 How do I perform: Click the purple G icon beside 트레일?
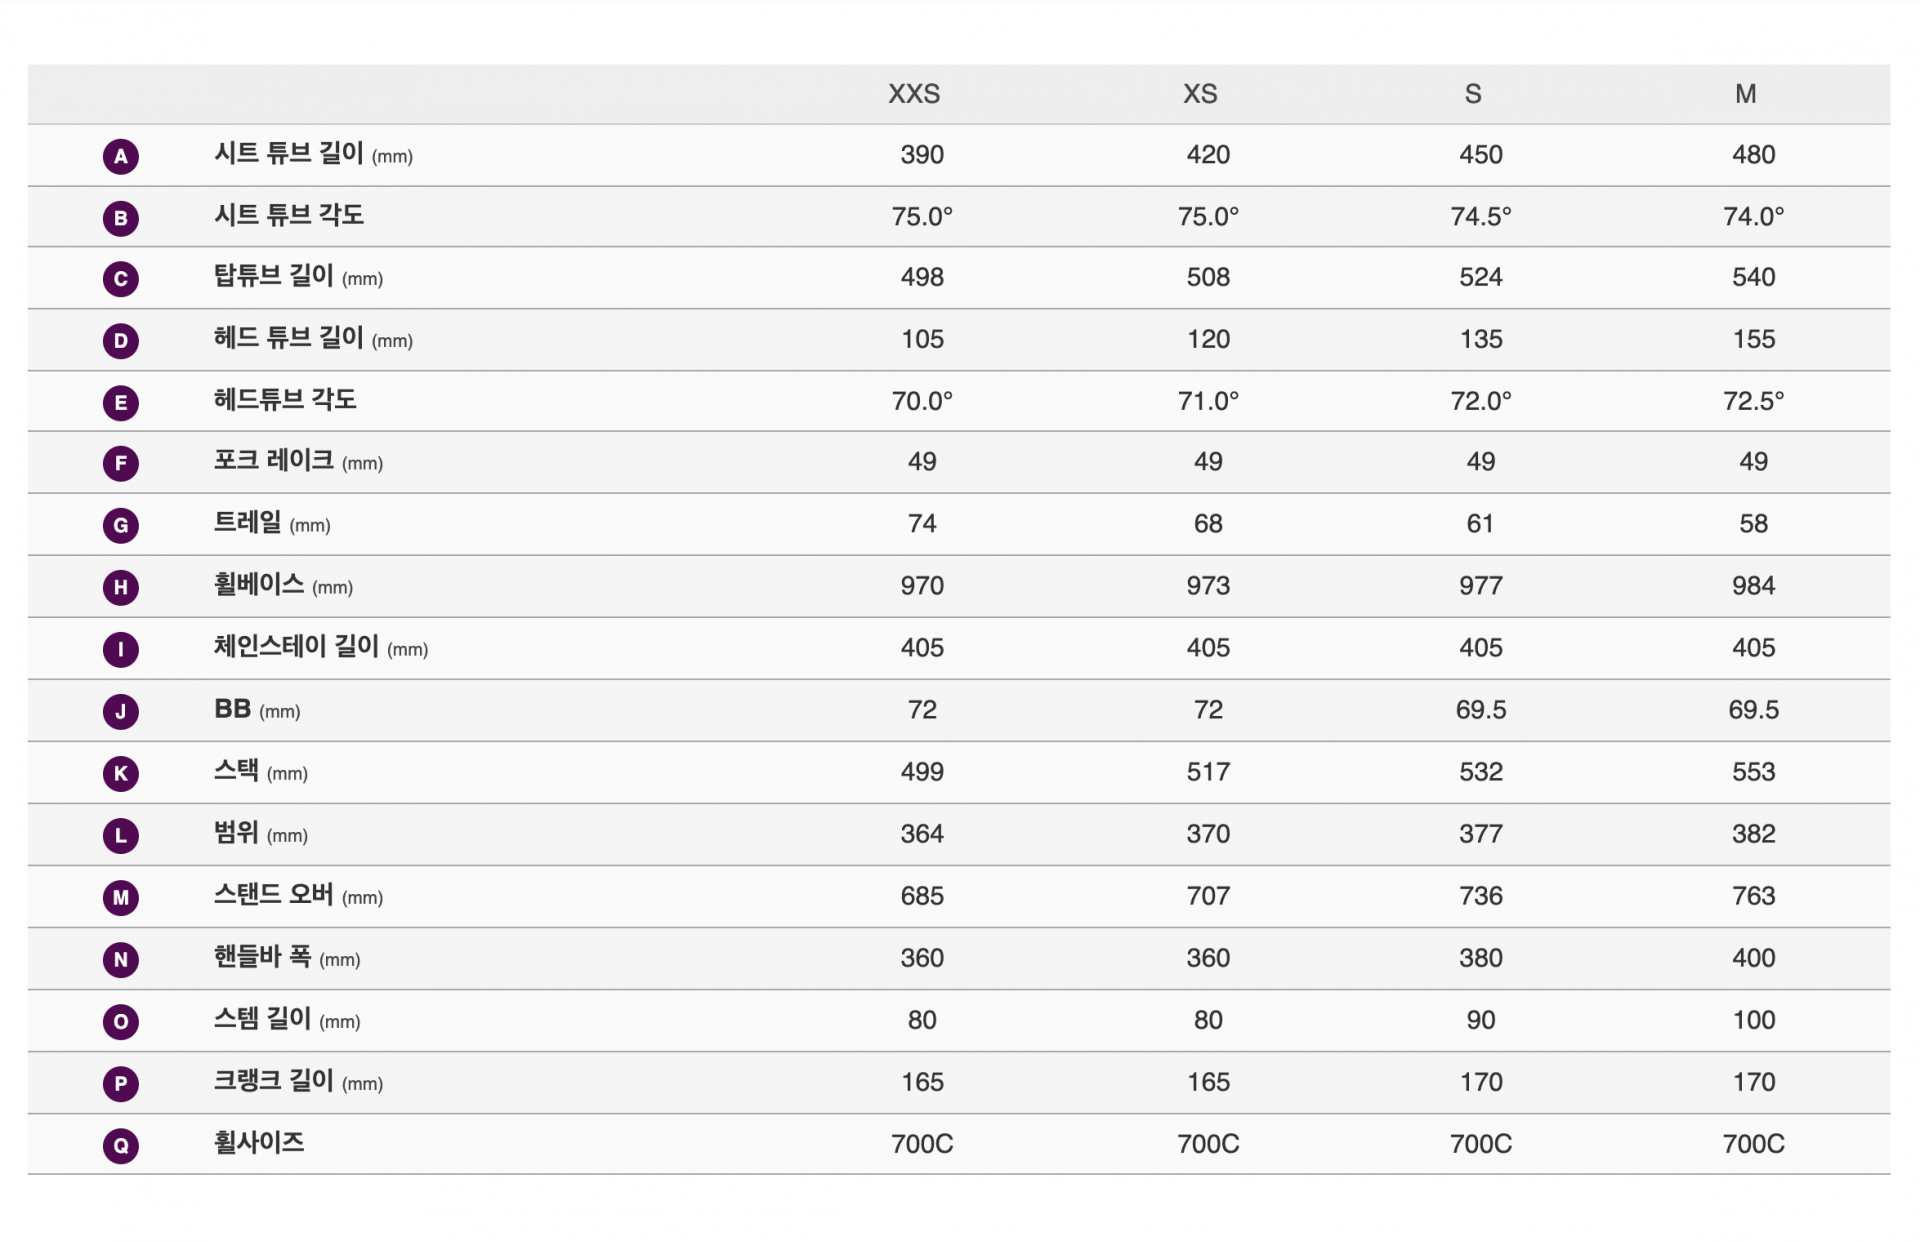coord(121,525)
